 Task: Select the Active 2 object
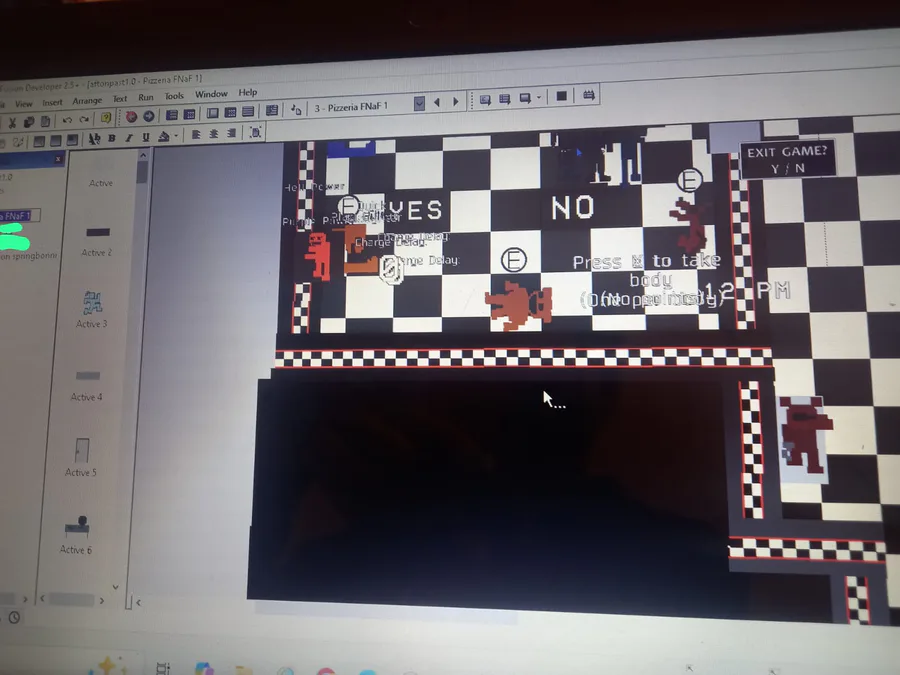pyautogui.click(x=97, y=241)
